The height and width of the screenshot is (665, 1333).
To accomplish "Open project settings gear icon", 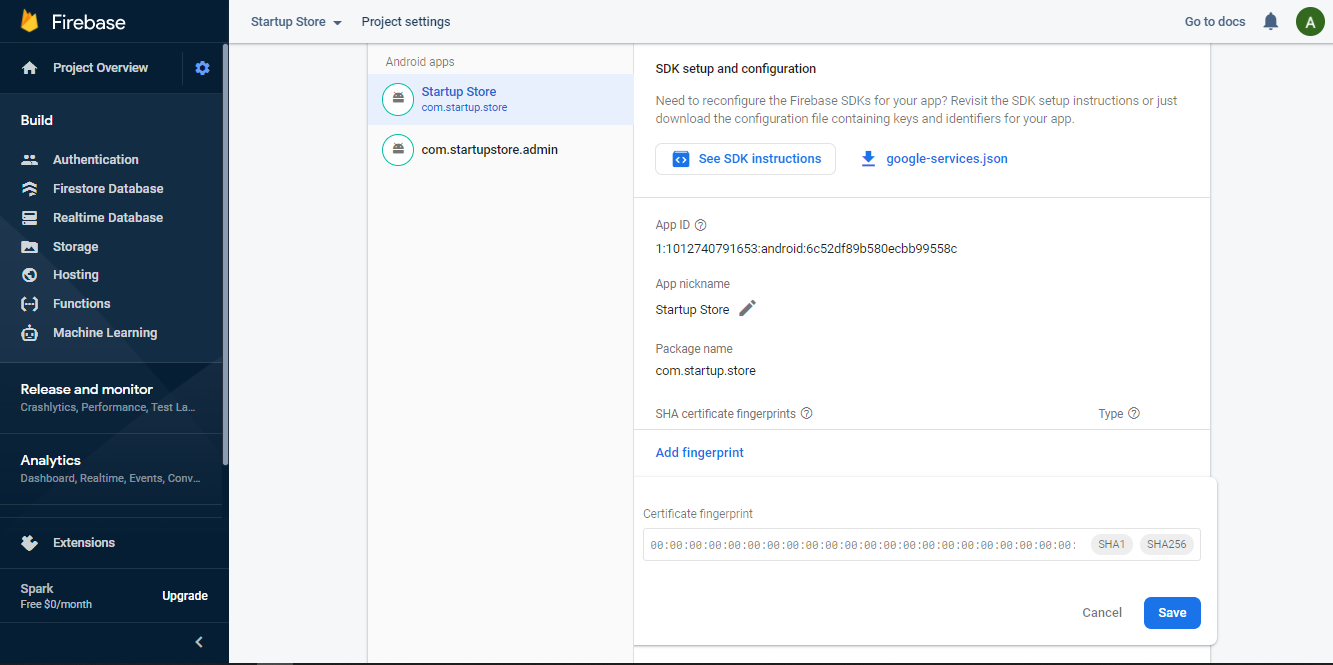I will tap(203, 68).
